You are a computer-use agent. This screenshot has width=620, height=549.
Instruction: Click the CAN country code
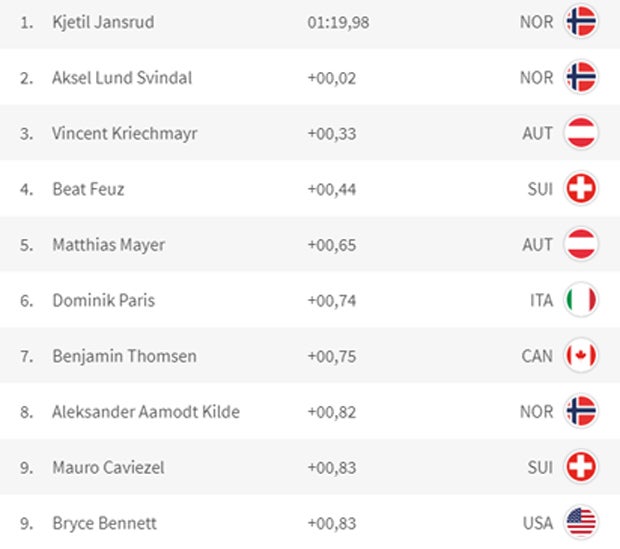tap(536, 356)
